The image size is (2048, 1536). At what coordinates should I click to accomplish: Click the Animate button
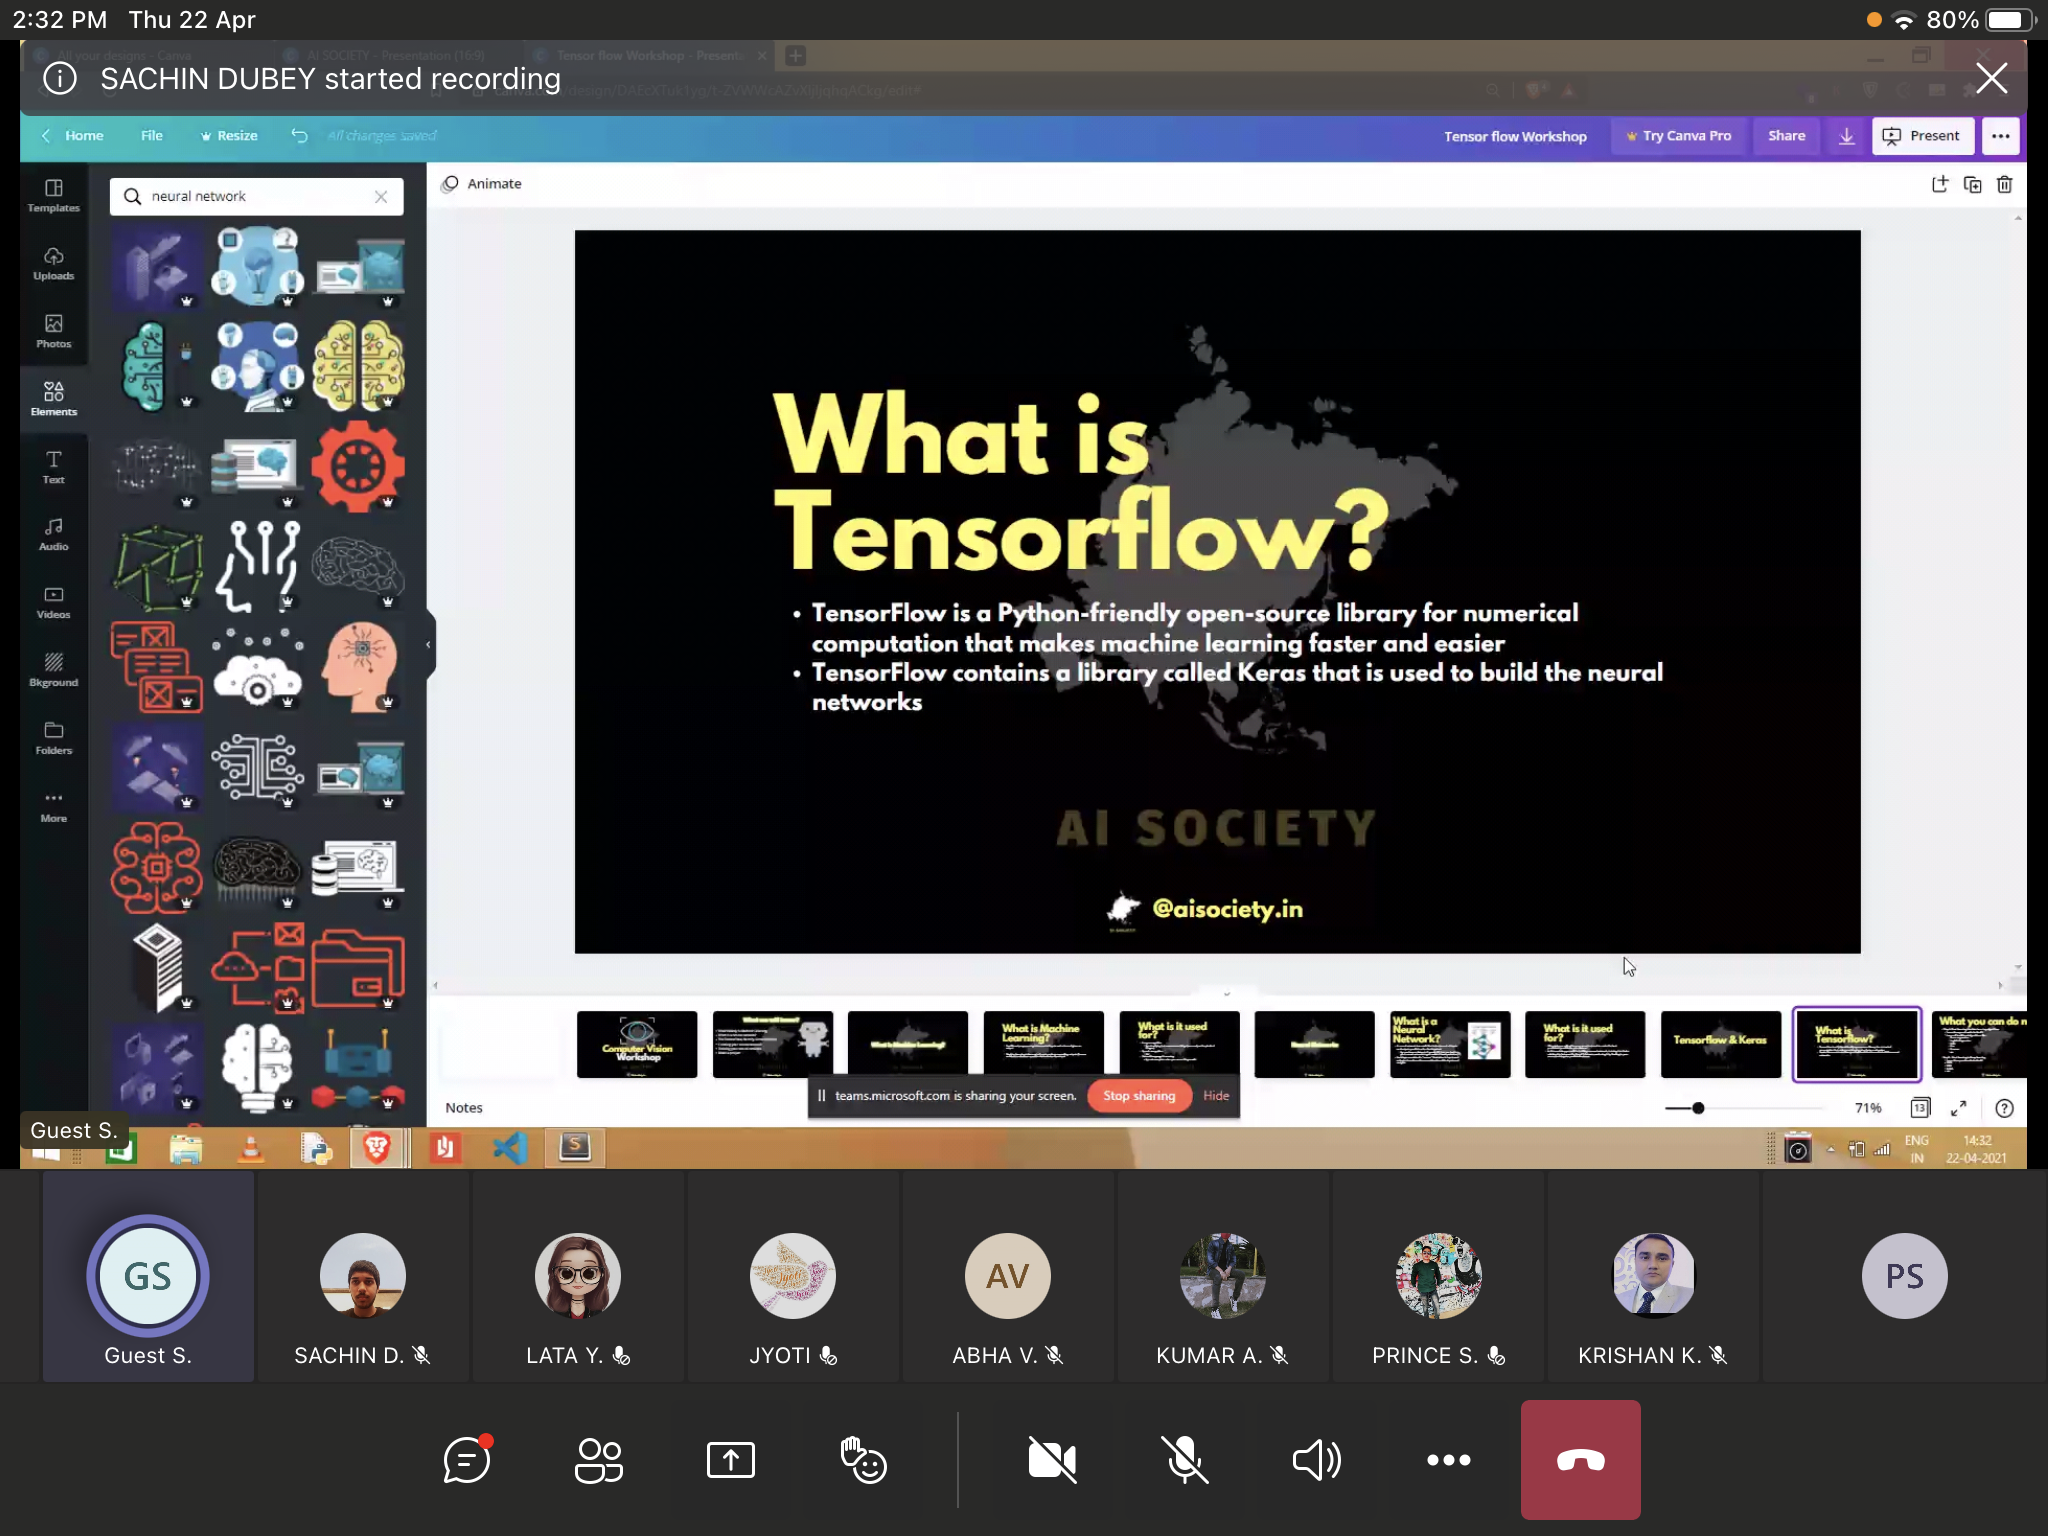coord(483,184)
